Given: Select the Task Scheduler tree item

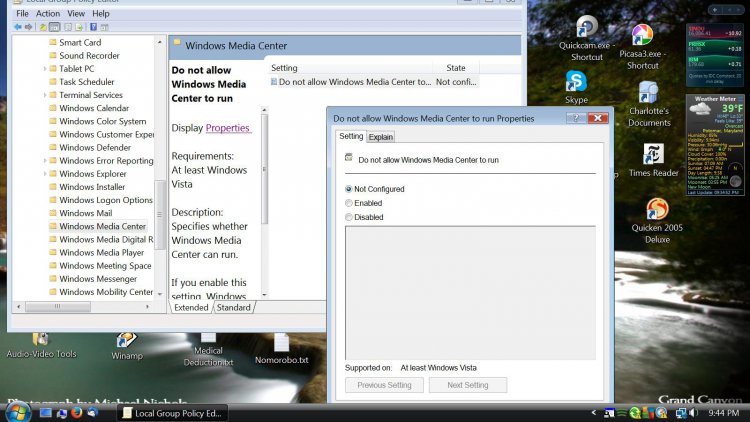Looking at the screenshot, I should coord(87,82).
